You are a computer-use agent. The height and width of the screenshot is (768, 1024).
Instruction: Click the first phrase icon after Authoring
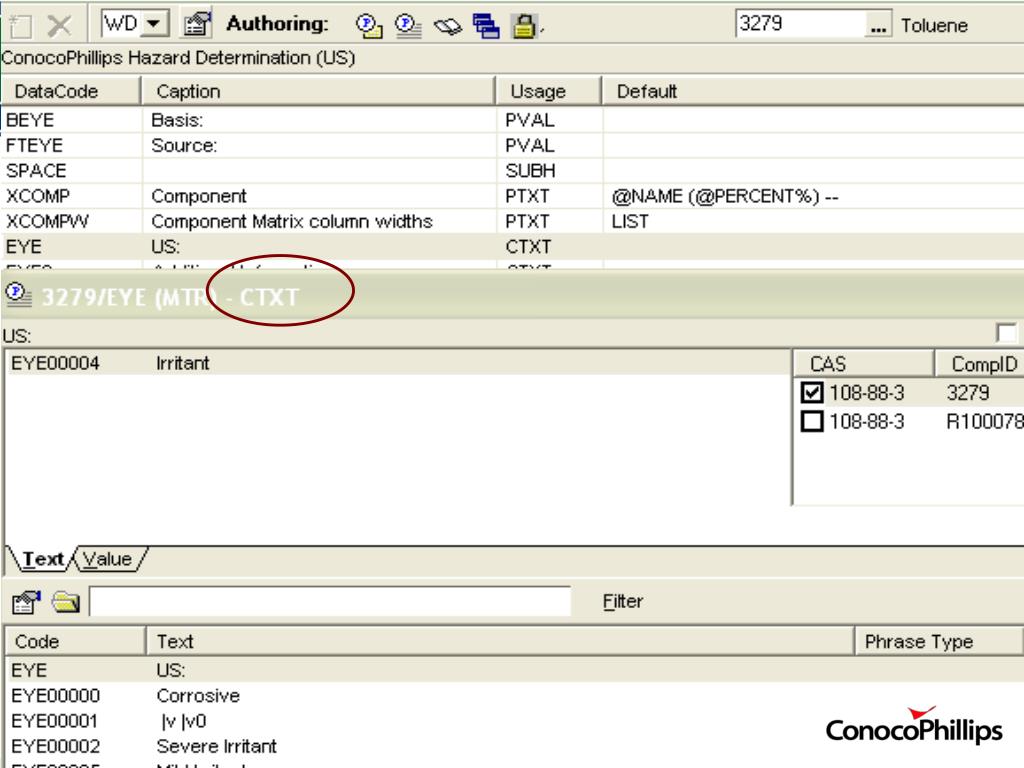(369, 26)
